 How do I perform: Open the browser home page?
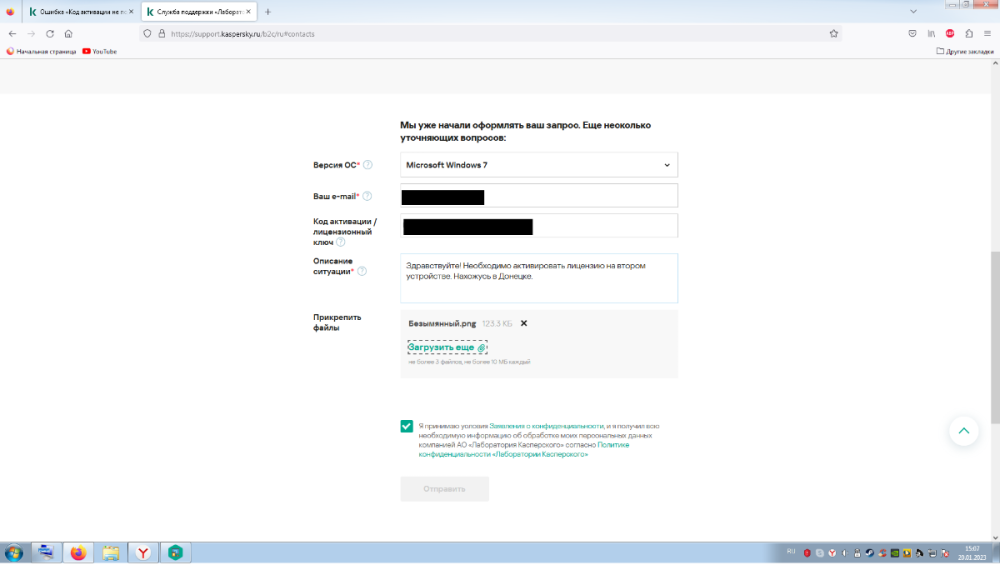68,34
